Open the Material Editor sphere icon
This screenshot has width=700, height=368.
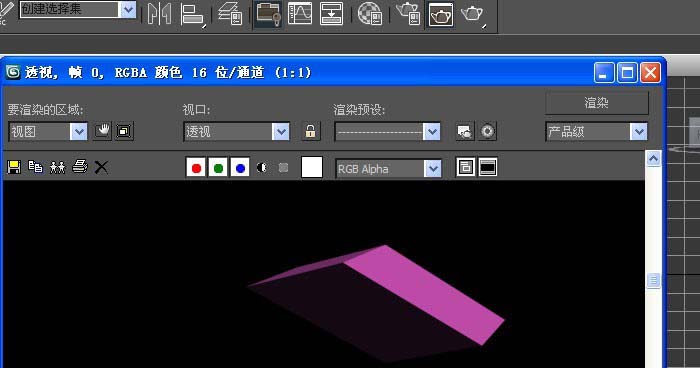(x=370, y=13)
